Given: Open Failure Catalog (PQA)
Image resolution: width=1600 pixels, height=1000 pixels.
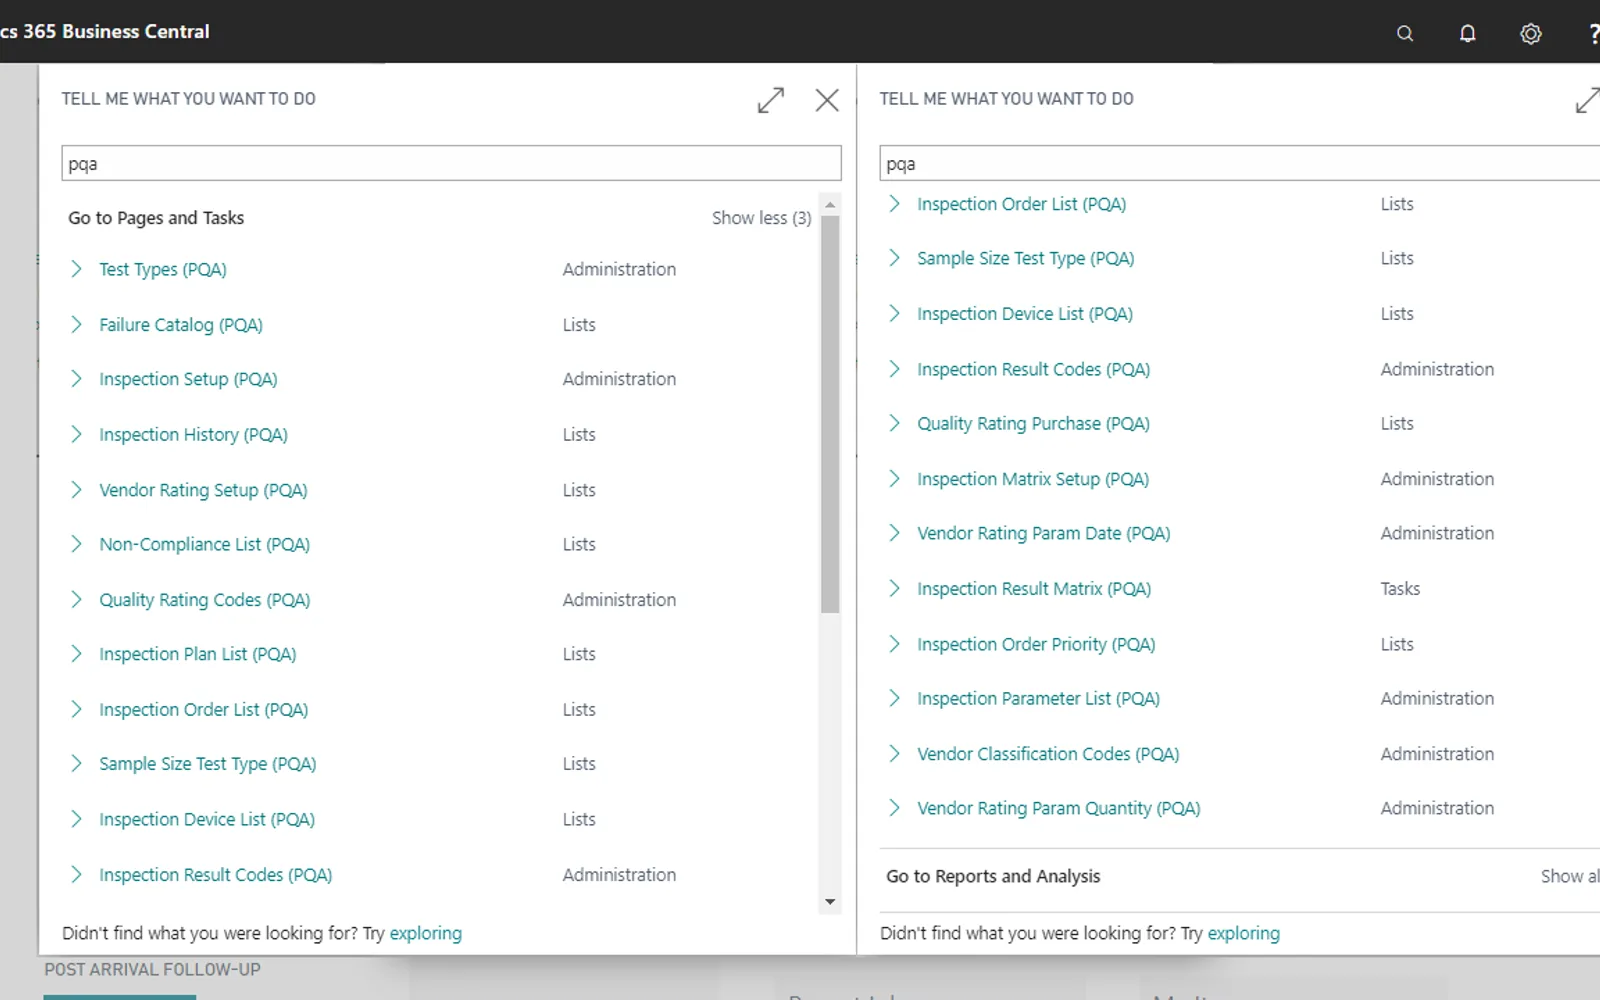Looking at the screenshot, I should pyautogui.click(x=181, y=325).
